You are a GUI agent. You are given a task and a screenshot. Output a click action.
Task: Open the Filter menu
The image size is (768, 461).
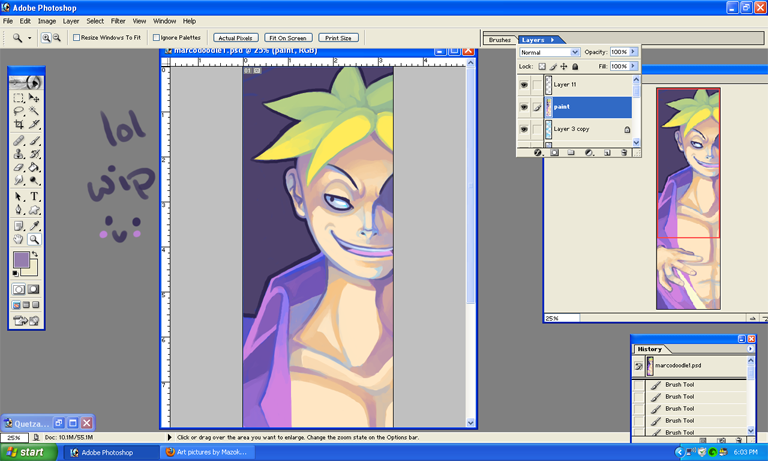coord(118,21)
